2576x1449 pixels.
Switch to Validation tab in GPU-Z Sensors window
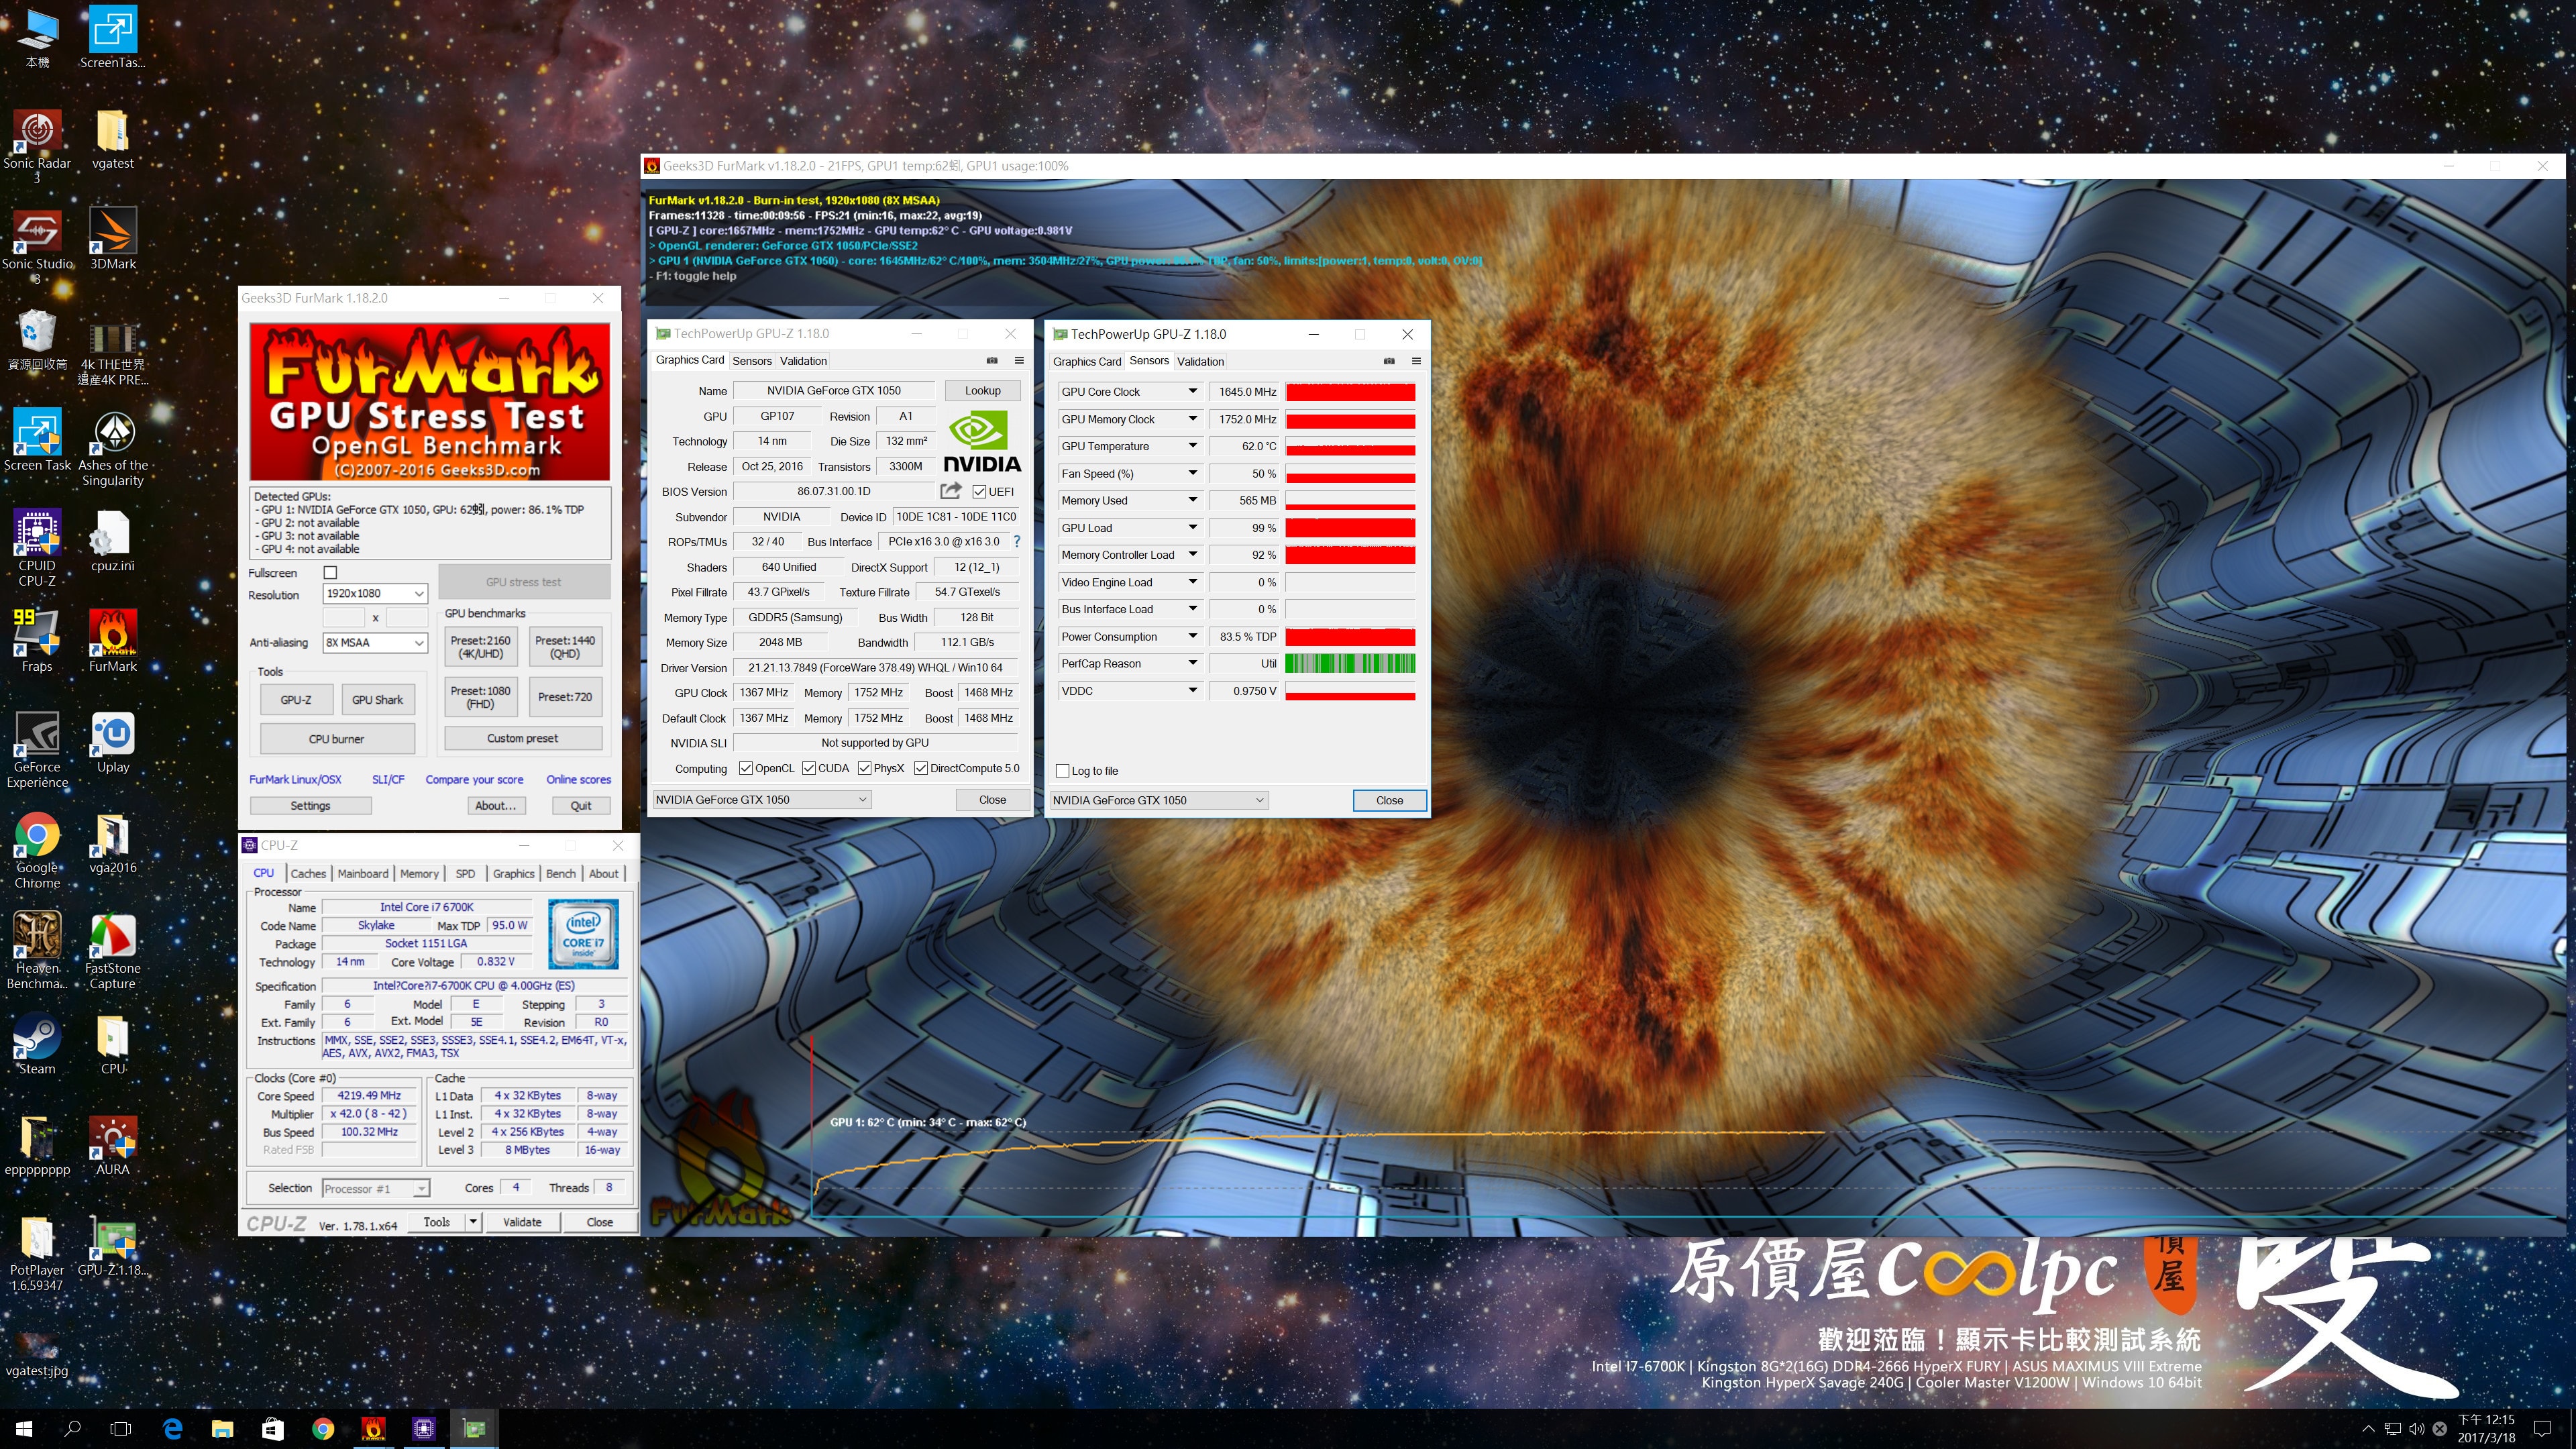(x=1200, y=361)
